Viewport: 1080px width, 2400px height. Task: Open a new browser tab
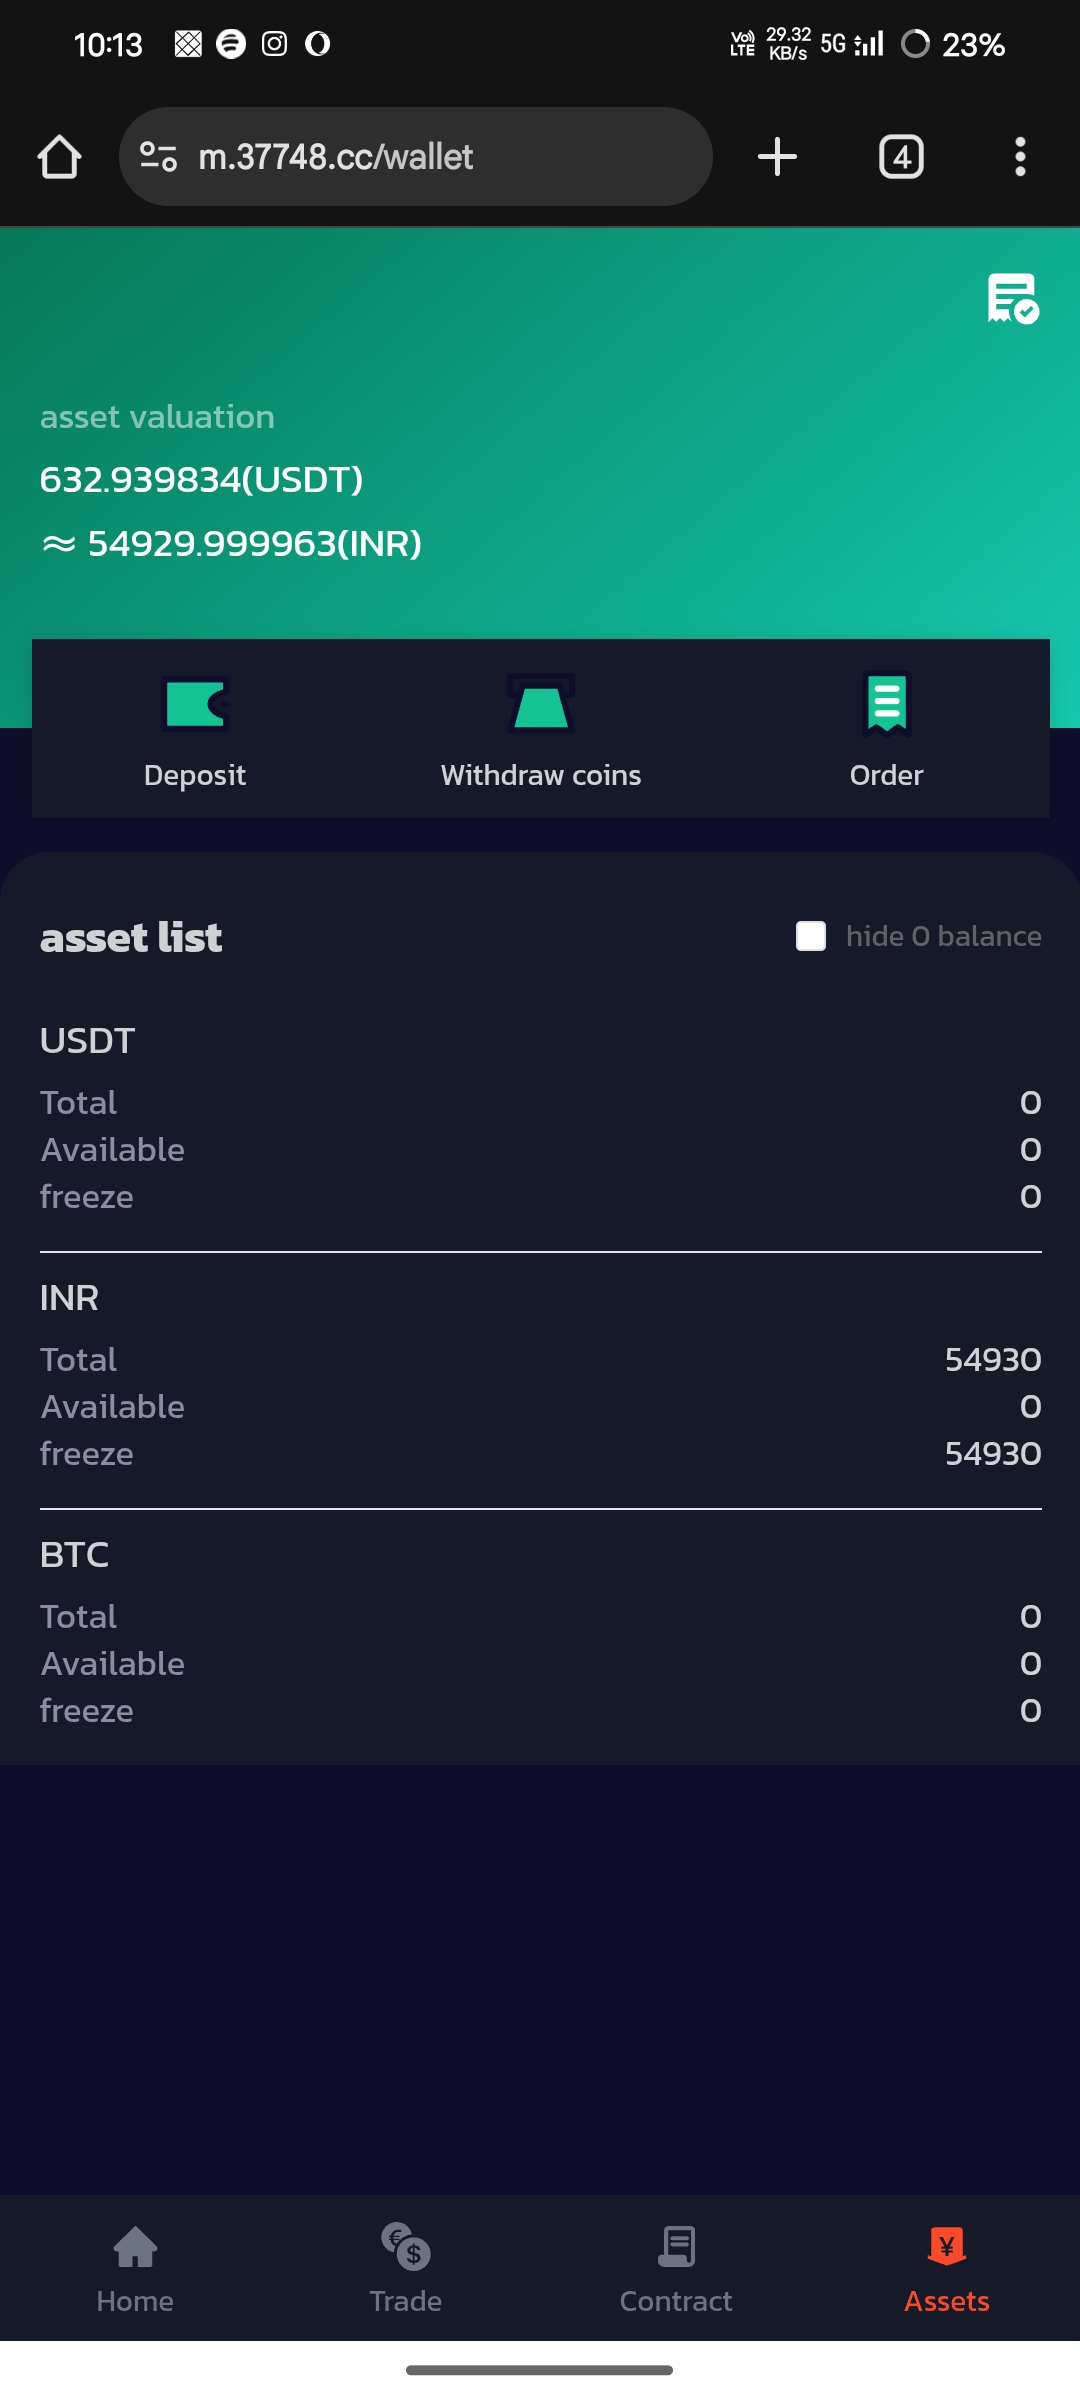tap(777, 157)
